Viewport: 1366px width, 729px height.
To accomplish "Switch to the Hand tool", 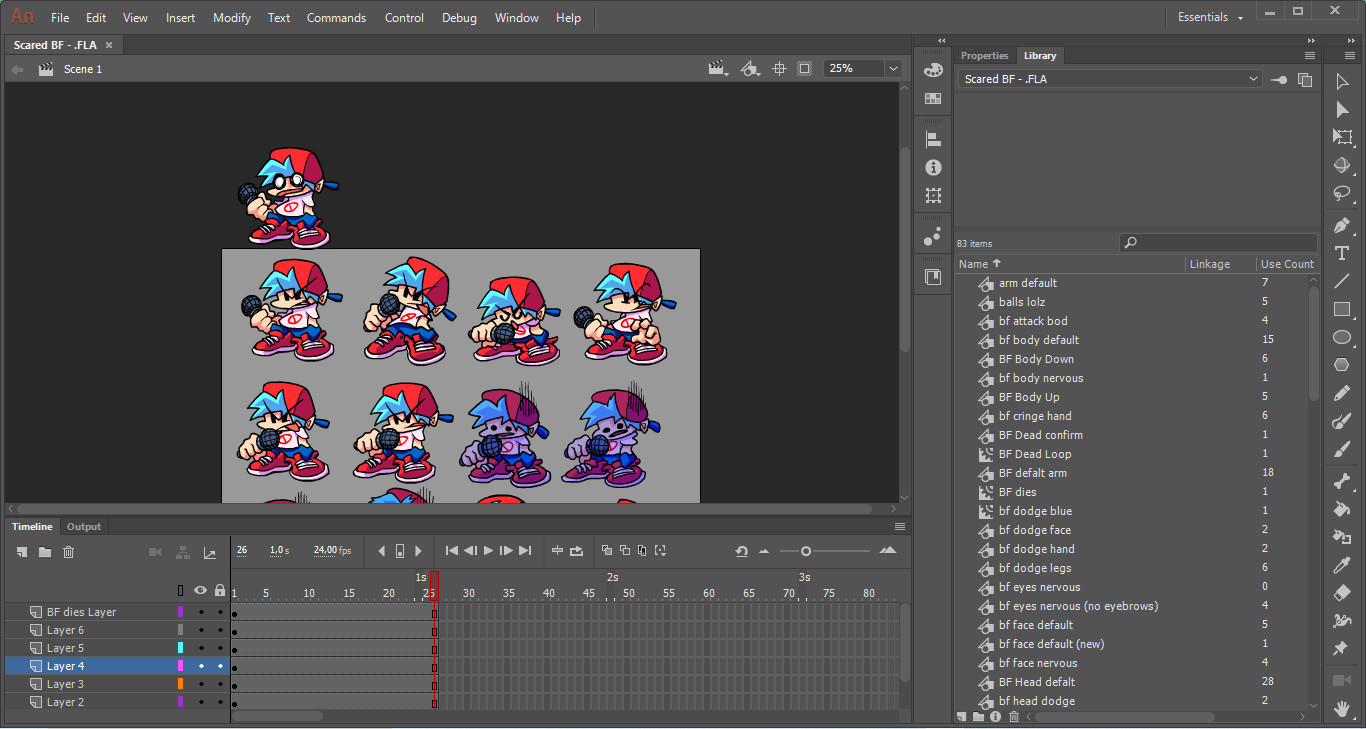I will coord(1342,709).
